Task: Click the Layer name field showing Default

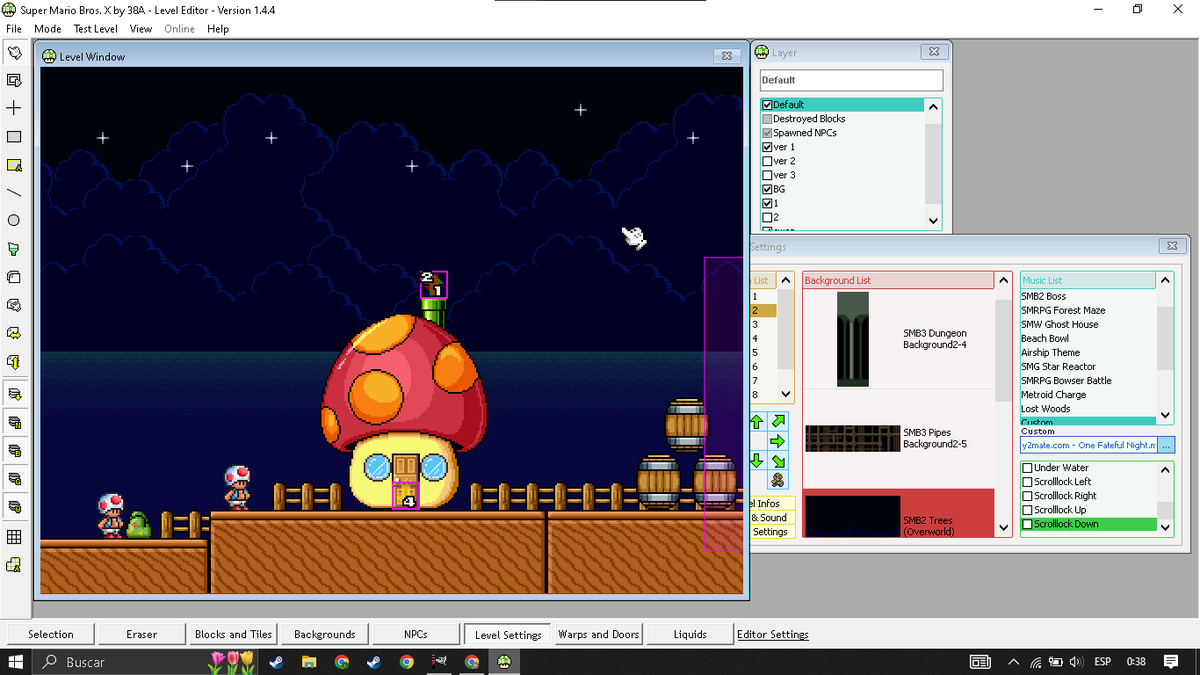Action: pyautogui.click(x=851, y=80)
